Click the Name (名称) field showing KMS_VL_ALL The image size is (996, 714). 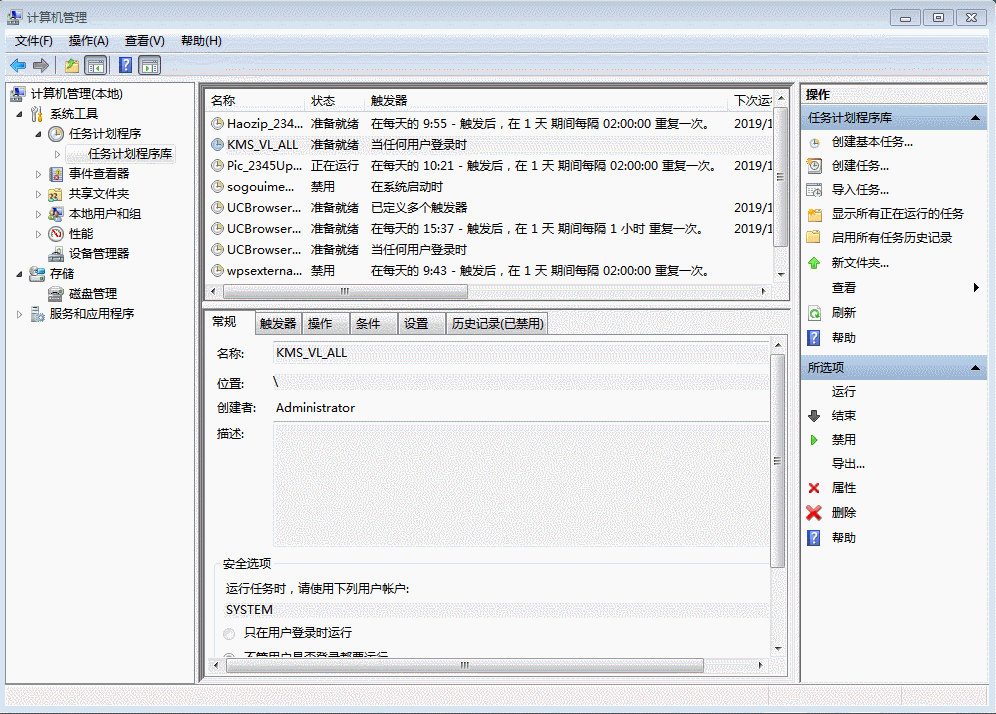521,353
